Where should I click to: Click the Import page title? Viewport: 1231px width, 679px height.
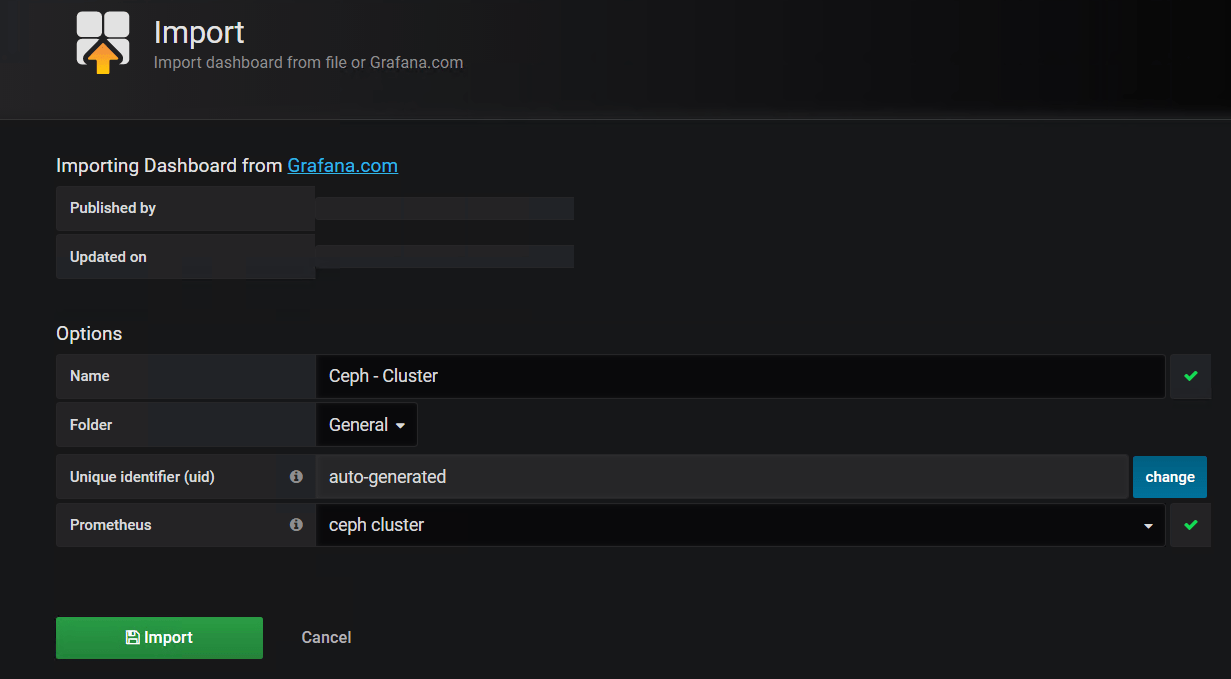(x=199, y=32)
